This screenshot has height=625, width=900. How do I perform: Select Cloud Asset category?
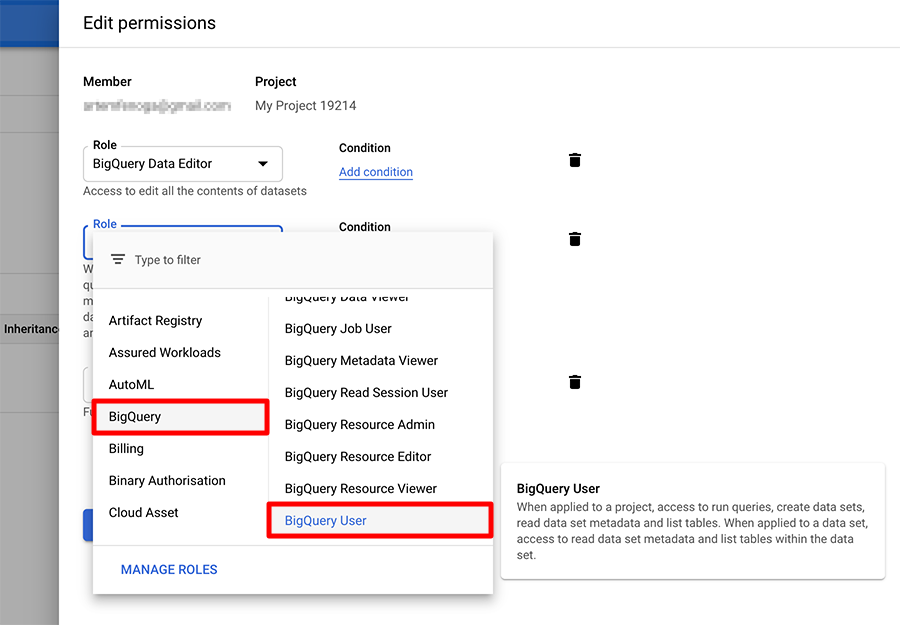tap(180, 513)
